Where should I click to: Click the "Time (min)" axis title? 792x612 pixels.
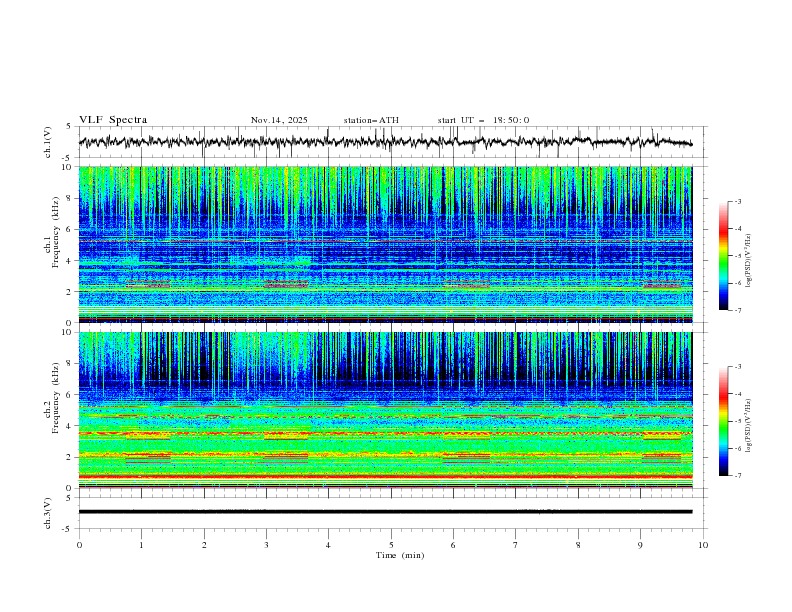400,555
